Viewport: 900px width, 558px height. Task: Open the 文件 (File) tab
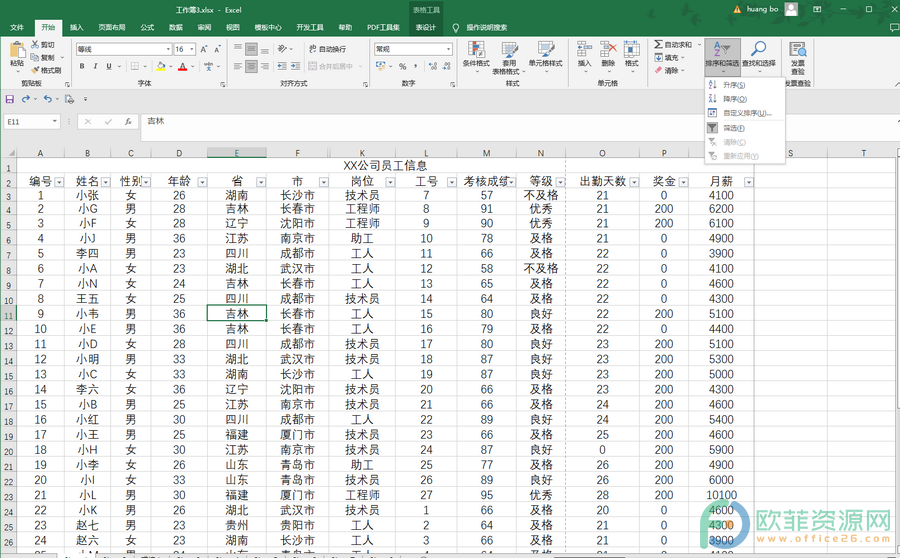coord(17,28)
